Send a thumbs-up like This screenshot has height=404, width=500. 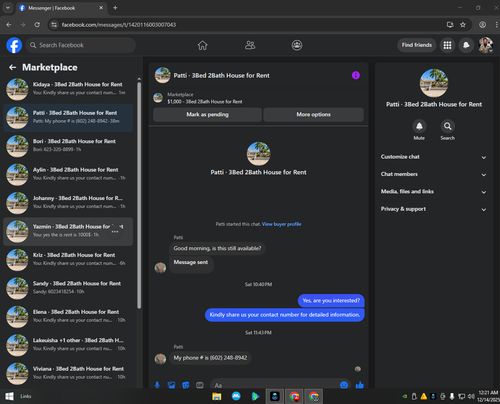360,385
